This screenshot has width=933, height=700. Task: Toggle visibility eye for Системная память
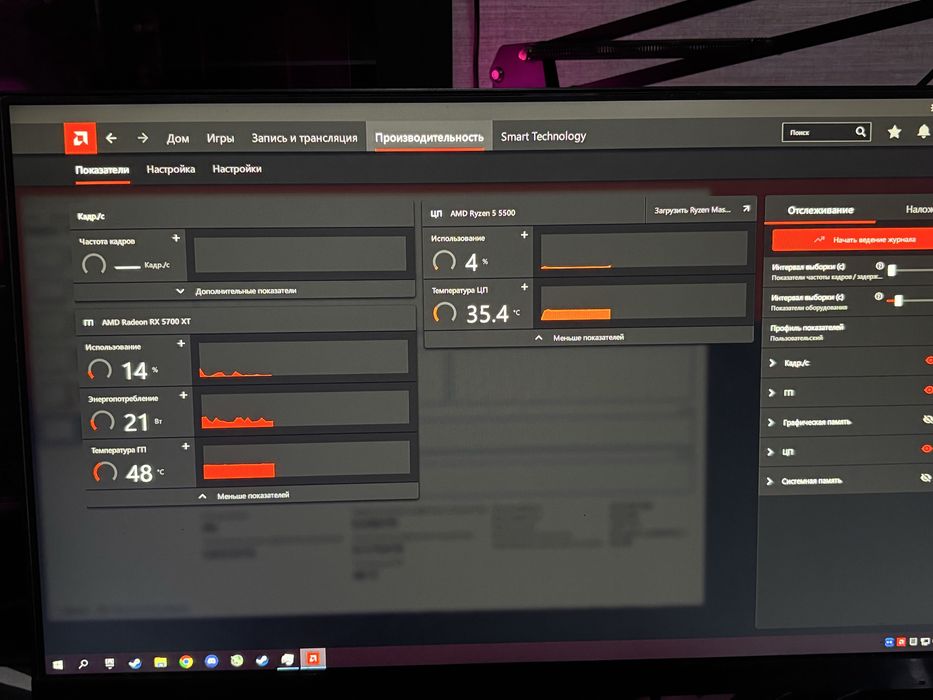coord(925,477)
